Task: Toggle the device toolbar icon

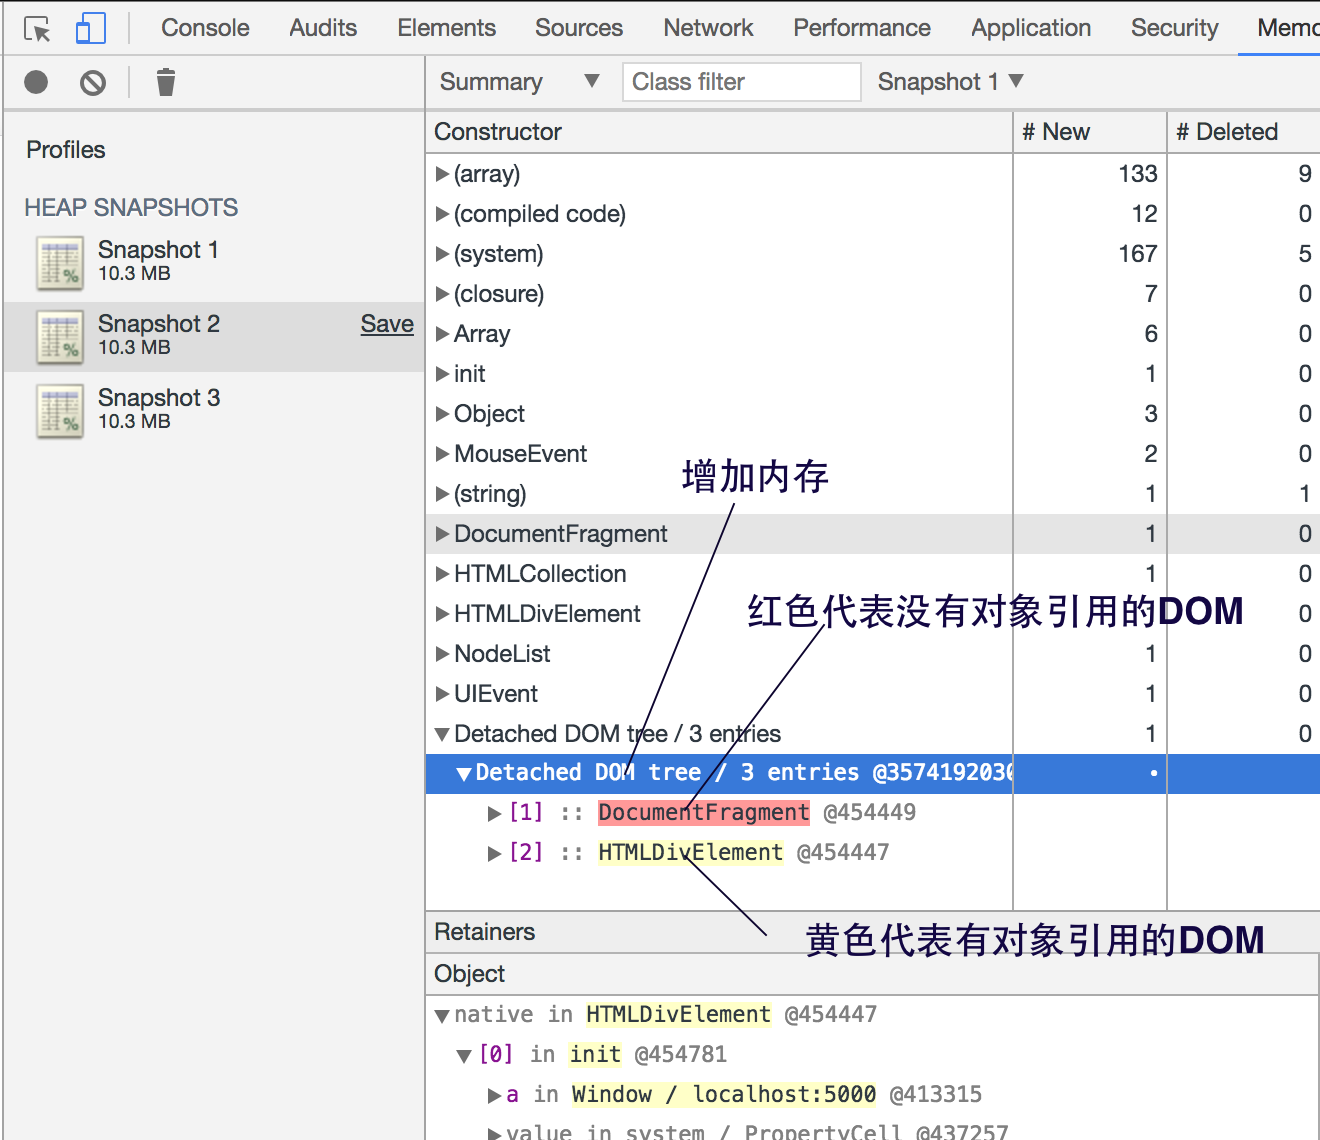Action: pyautogui.click(x=90, y=28)
